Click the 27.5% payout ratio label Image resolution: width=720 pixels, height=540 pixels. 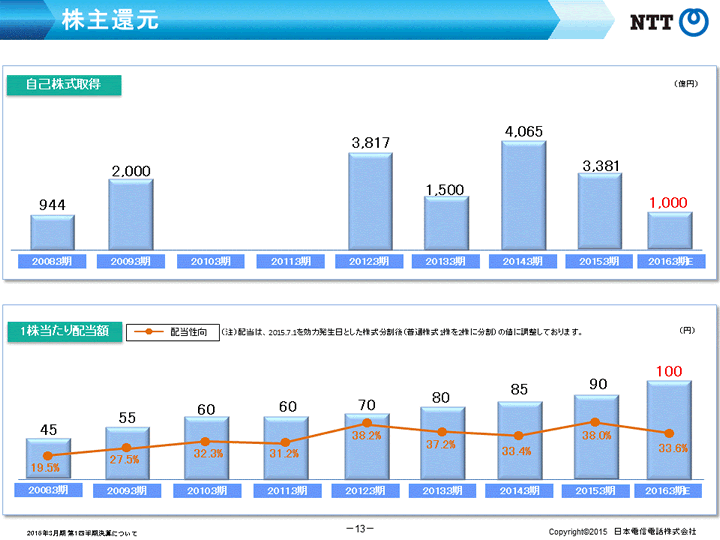click(124, 459)
